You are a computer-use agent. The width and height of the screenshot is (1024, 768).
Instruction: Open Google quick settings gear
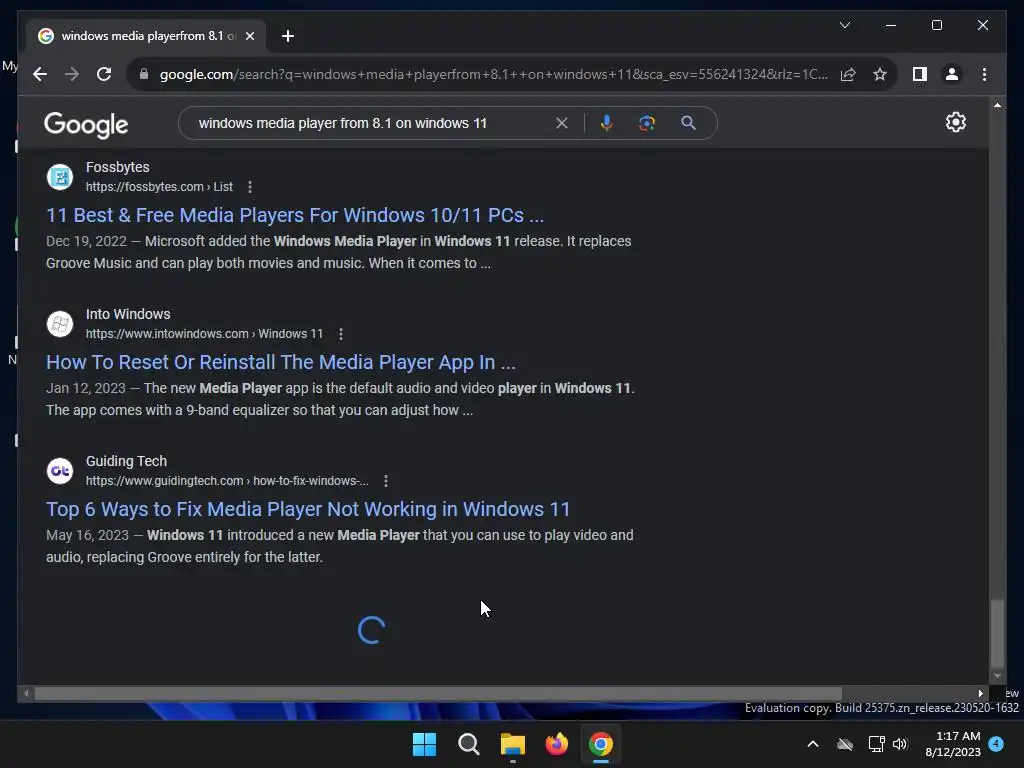point(955,122)
